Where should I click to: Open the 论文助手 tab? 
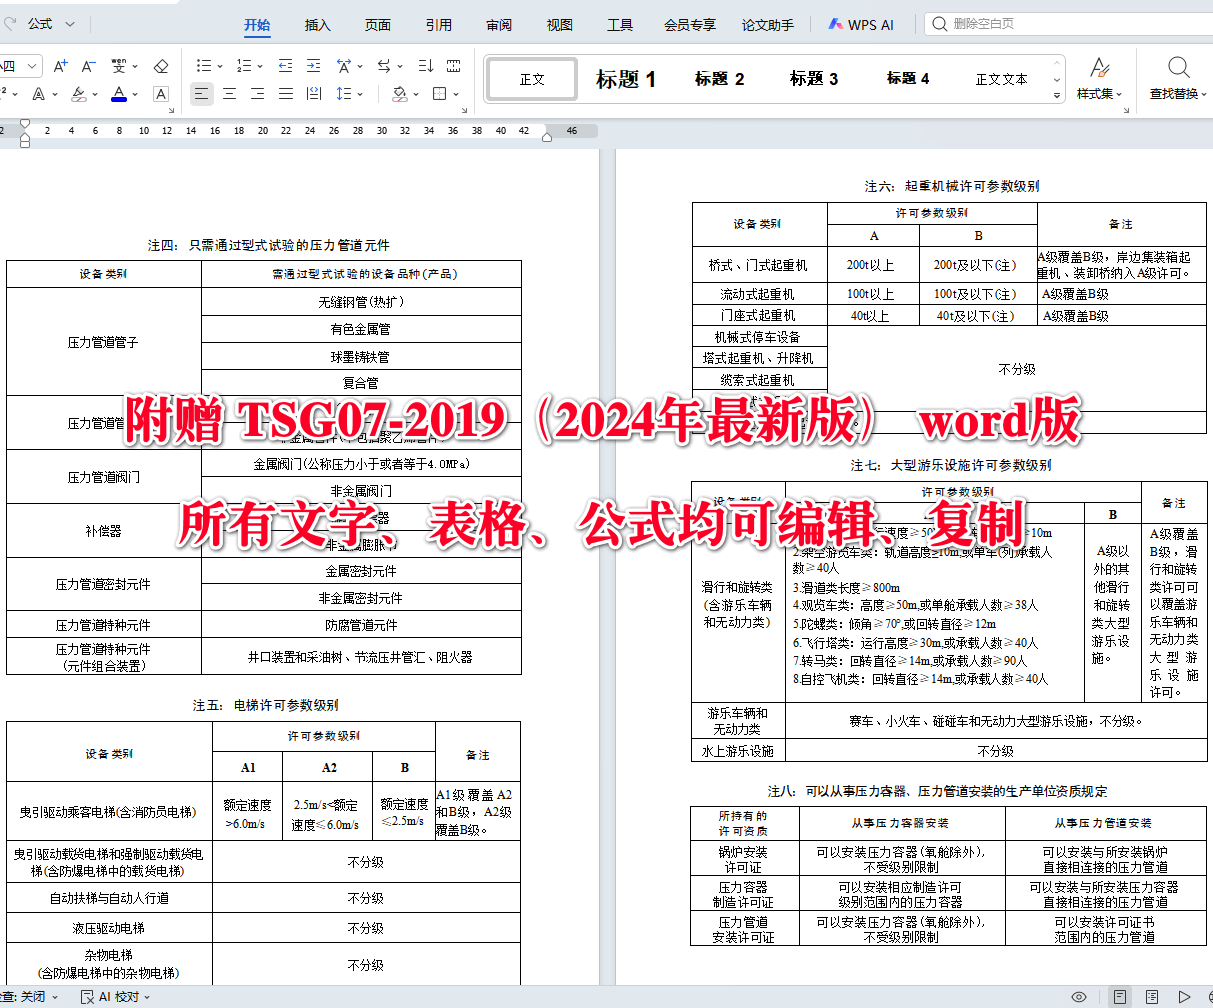coord(768,25)
